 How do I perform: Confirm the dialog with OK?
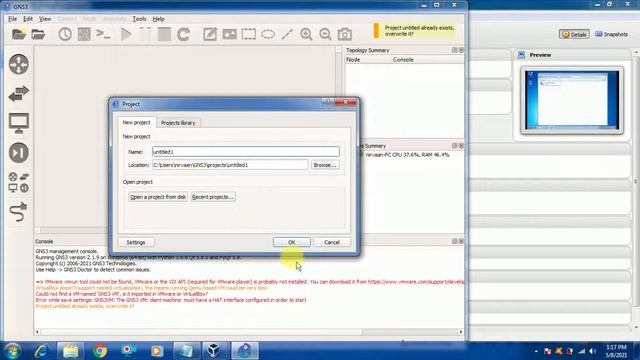pos(291,242)
